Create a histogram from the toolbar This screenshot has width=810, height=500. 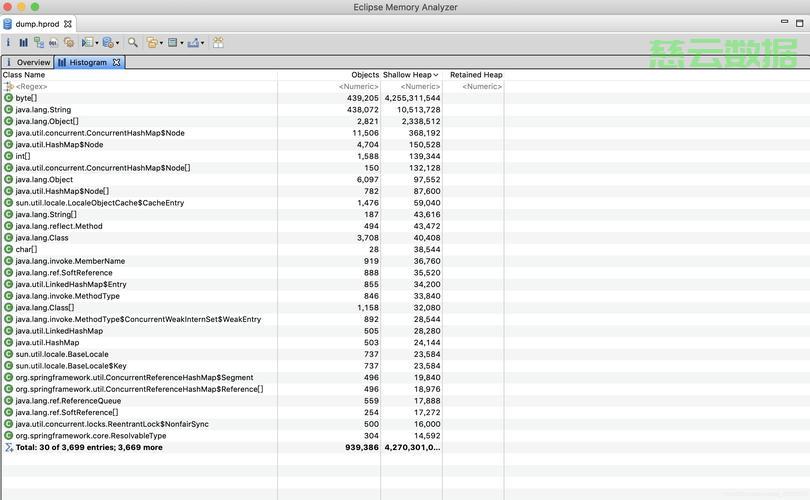pos(23,43)
